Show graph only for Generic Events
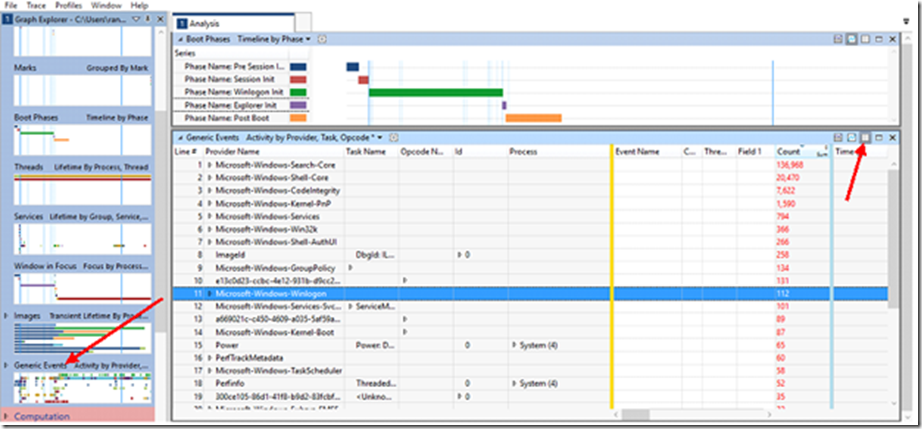The image size is (922, 429). [851, 138]
